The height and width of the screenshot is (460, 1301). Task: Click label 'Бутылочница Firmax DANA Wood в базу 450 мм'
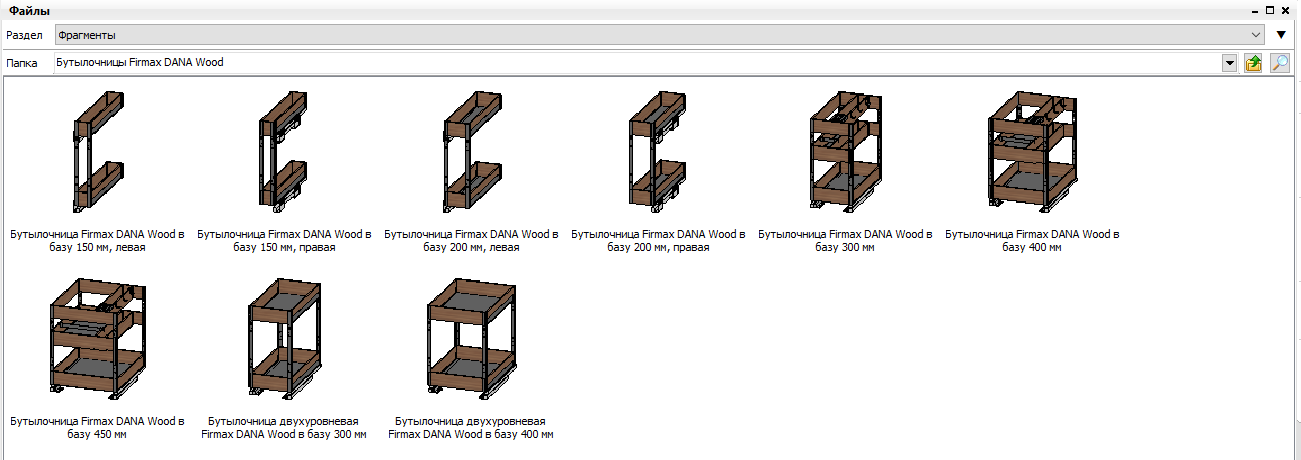[x=98, y=428]
